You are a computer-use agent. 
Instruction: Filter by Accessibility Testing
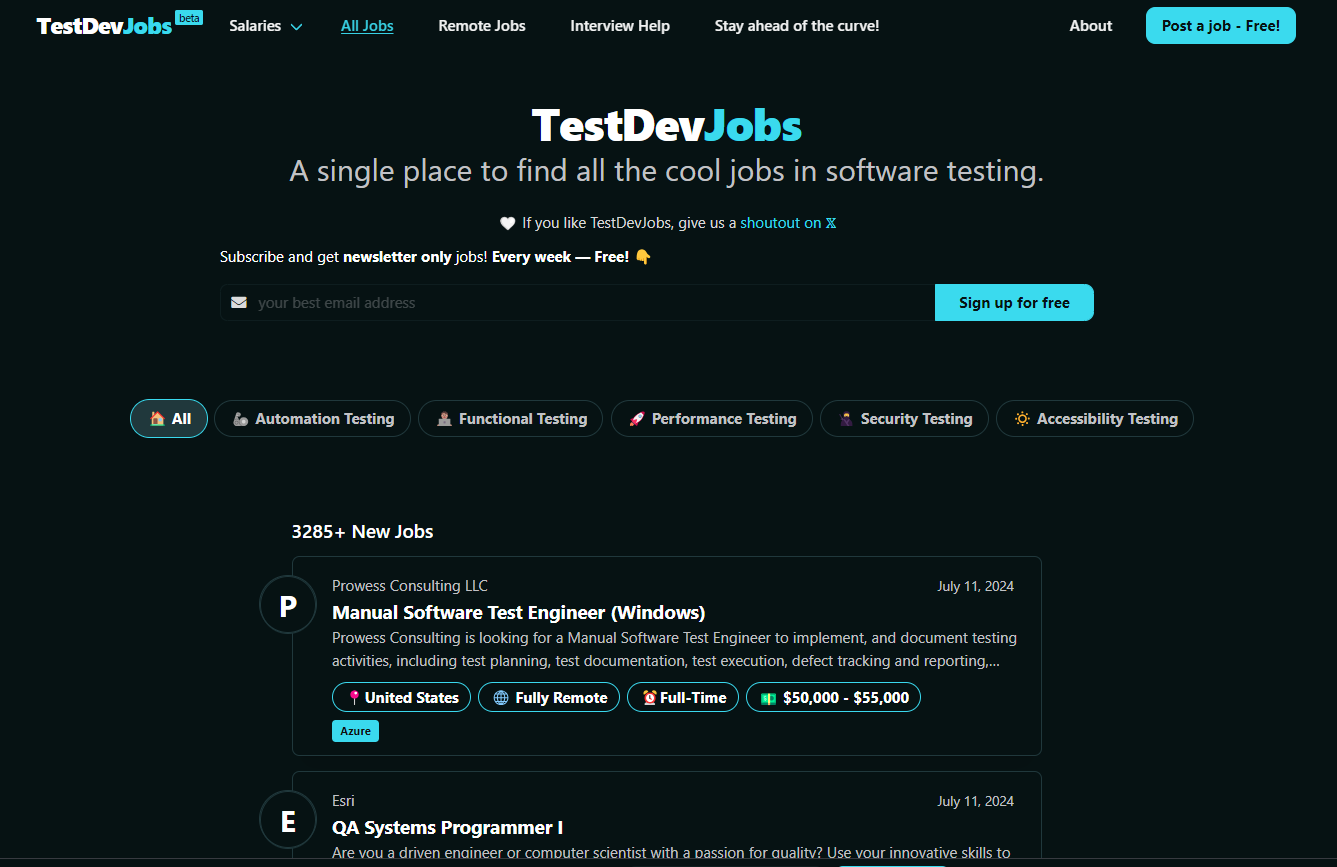point(1095,419)
